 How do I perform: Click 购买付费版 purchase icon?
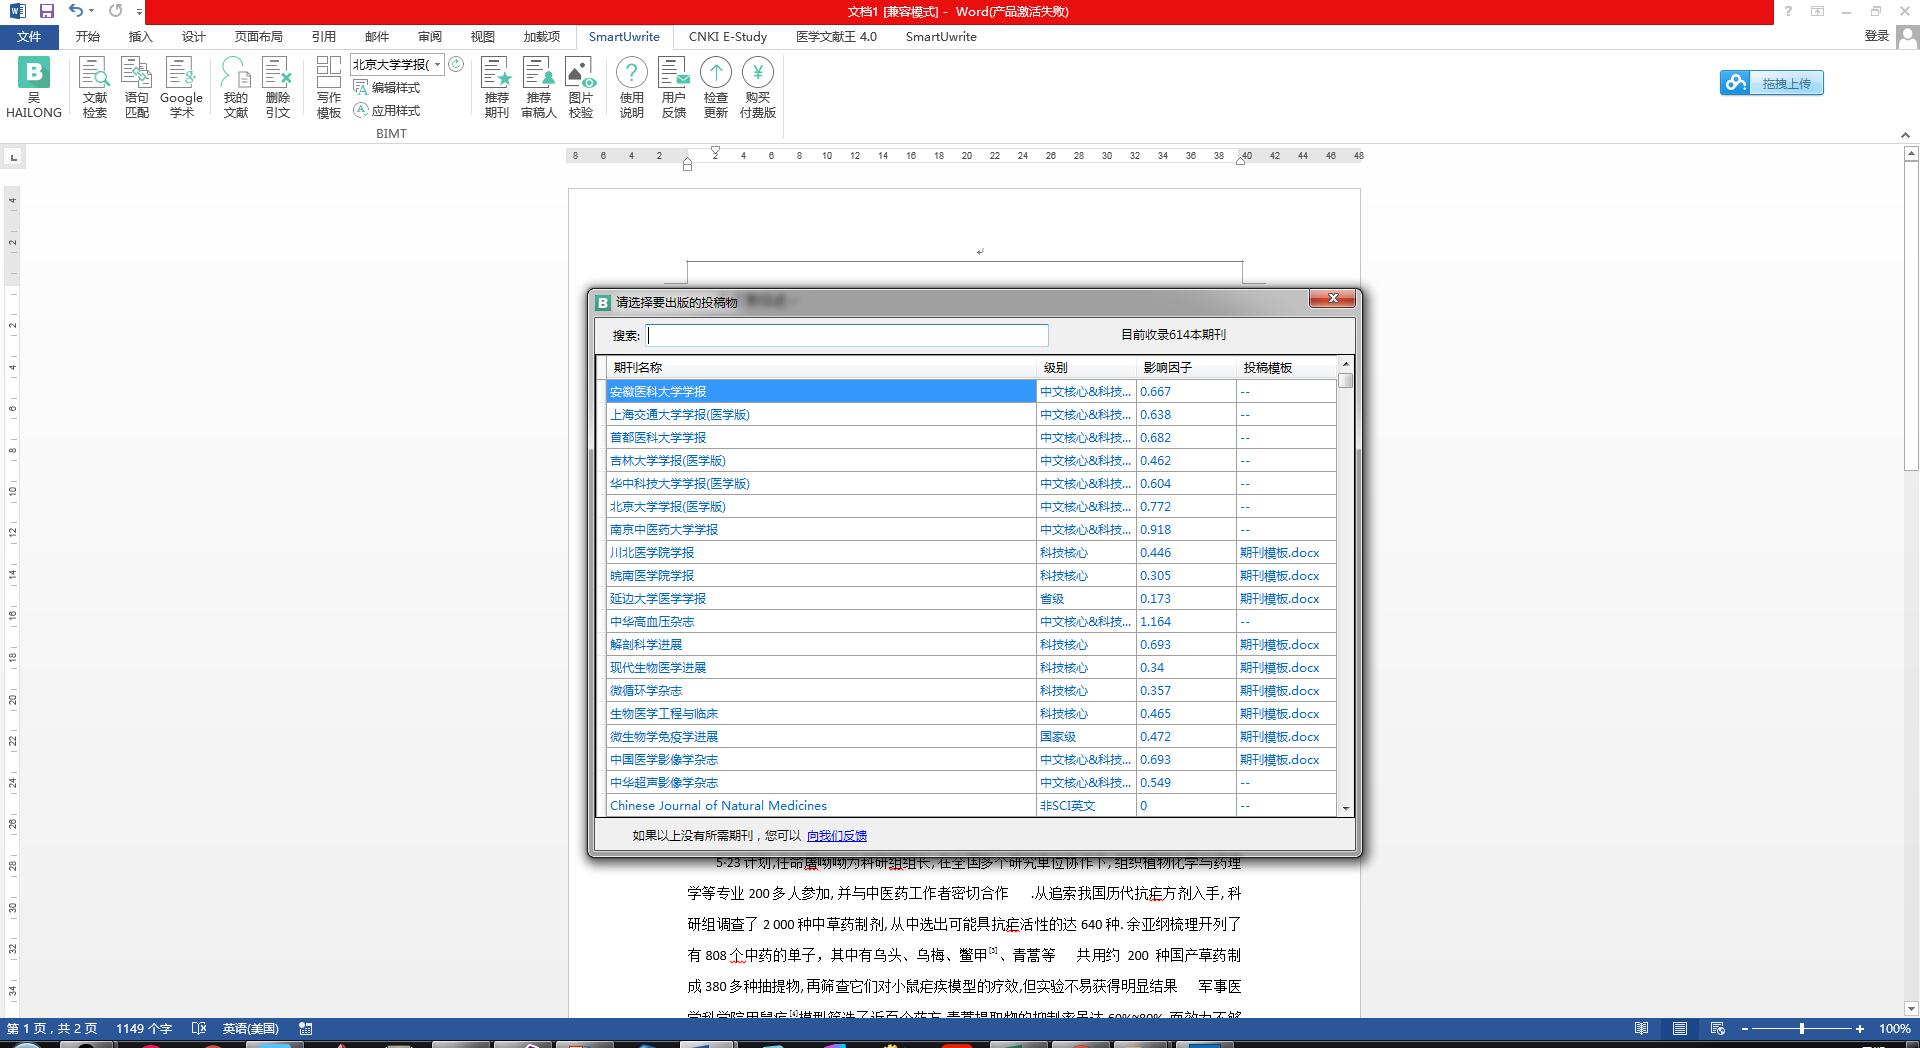coord(758,87)
